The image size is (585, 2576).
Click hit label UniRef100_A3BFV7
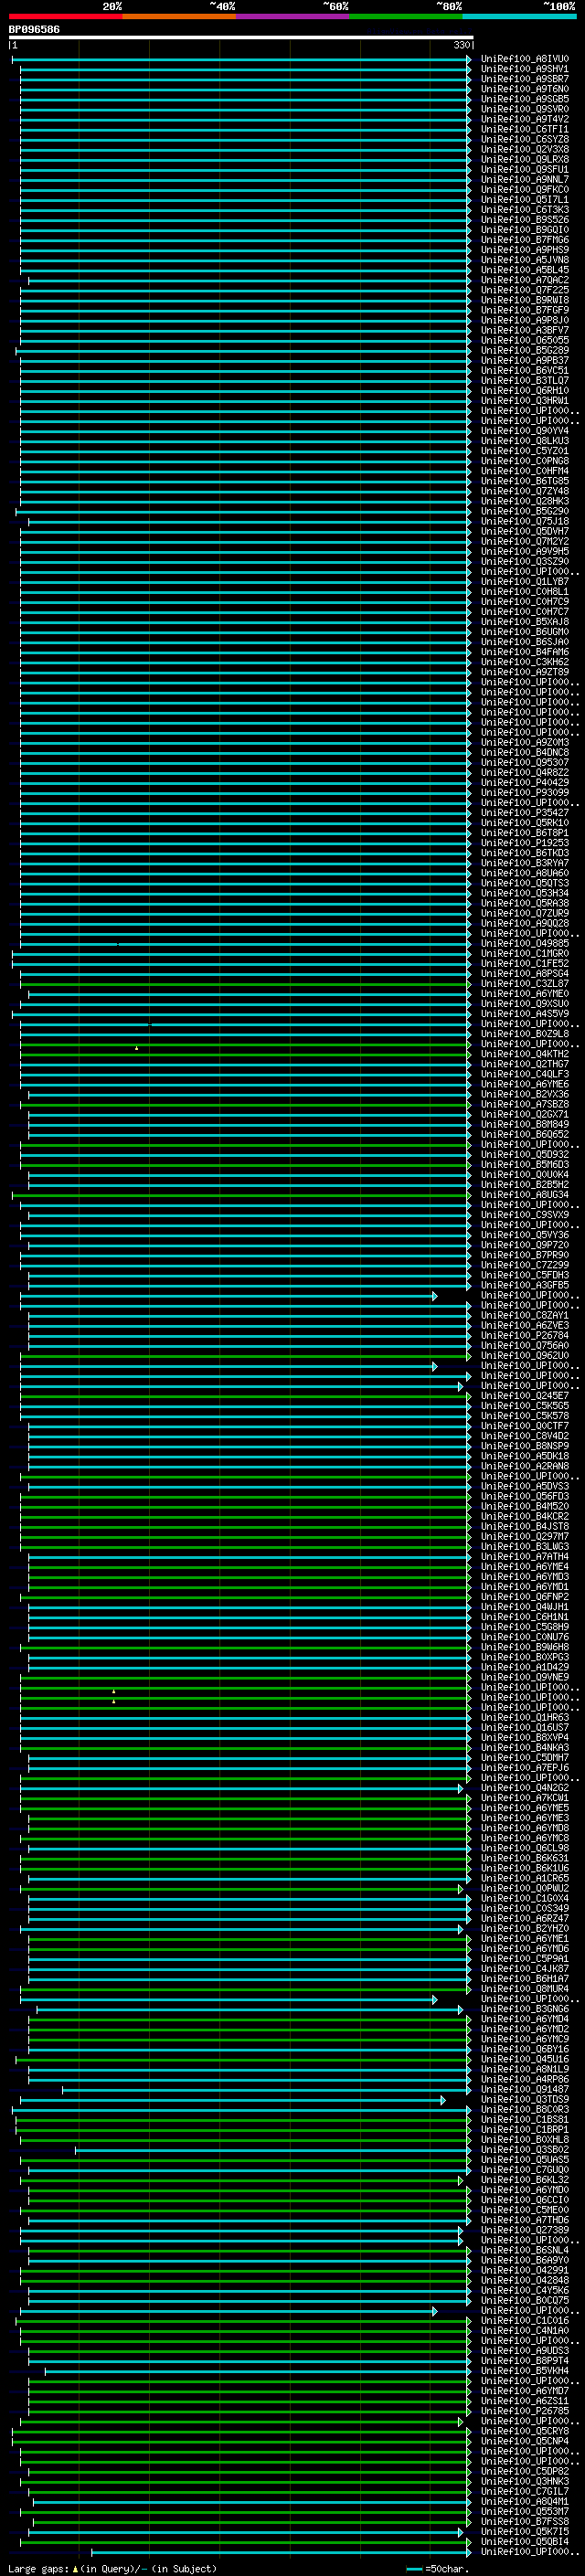coord(525,330)
